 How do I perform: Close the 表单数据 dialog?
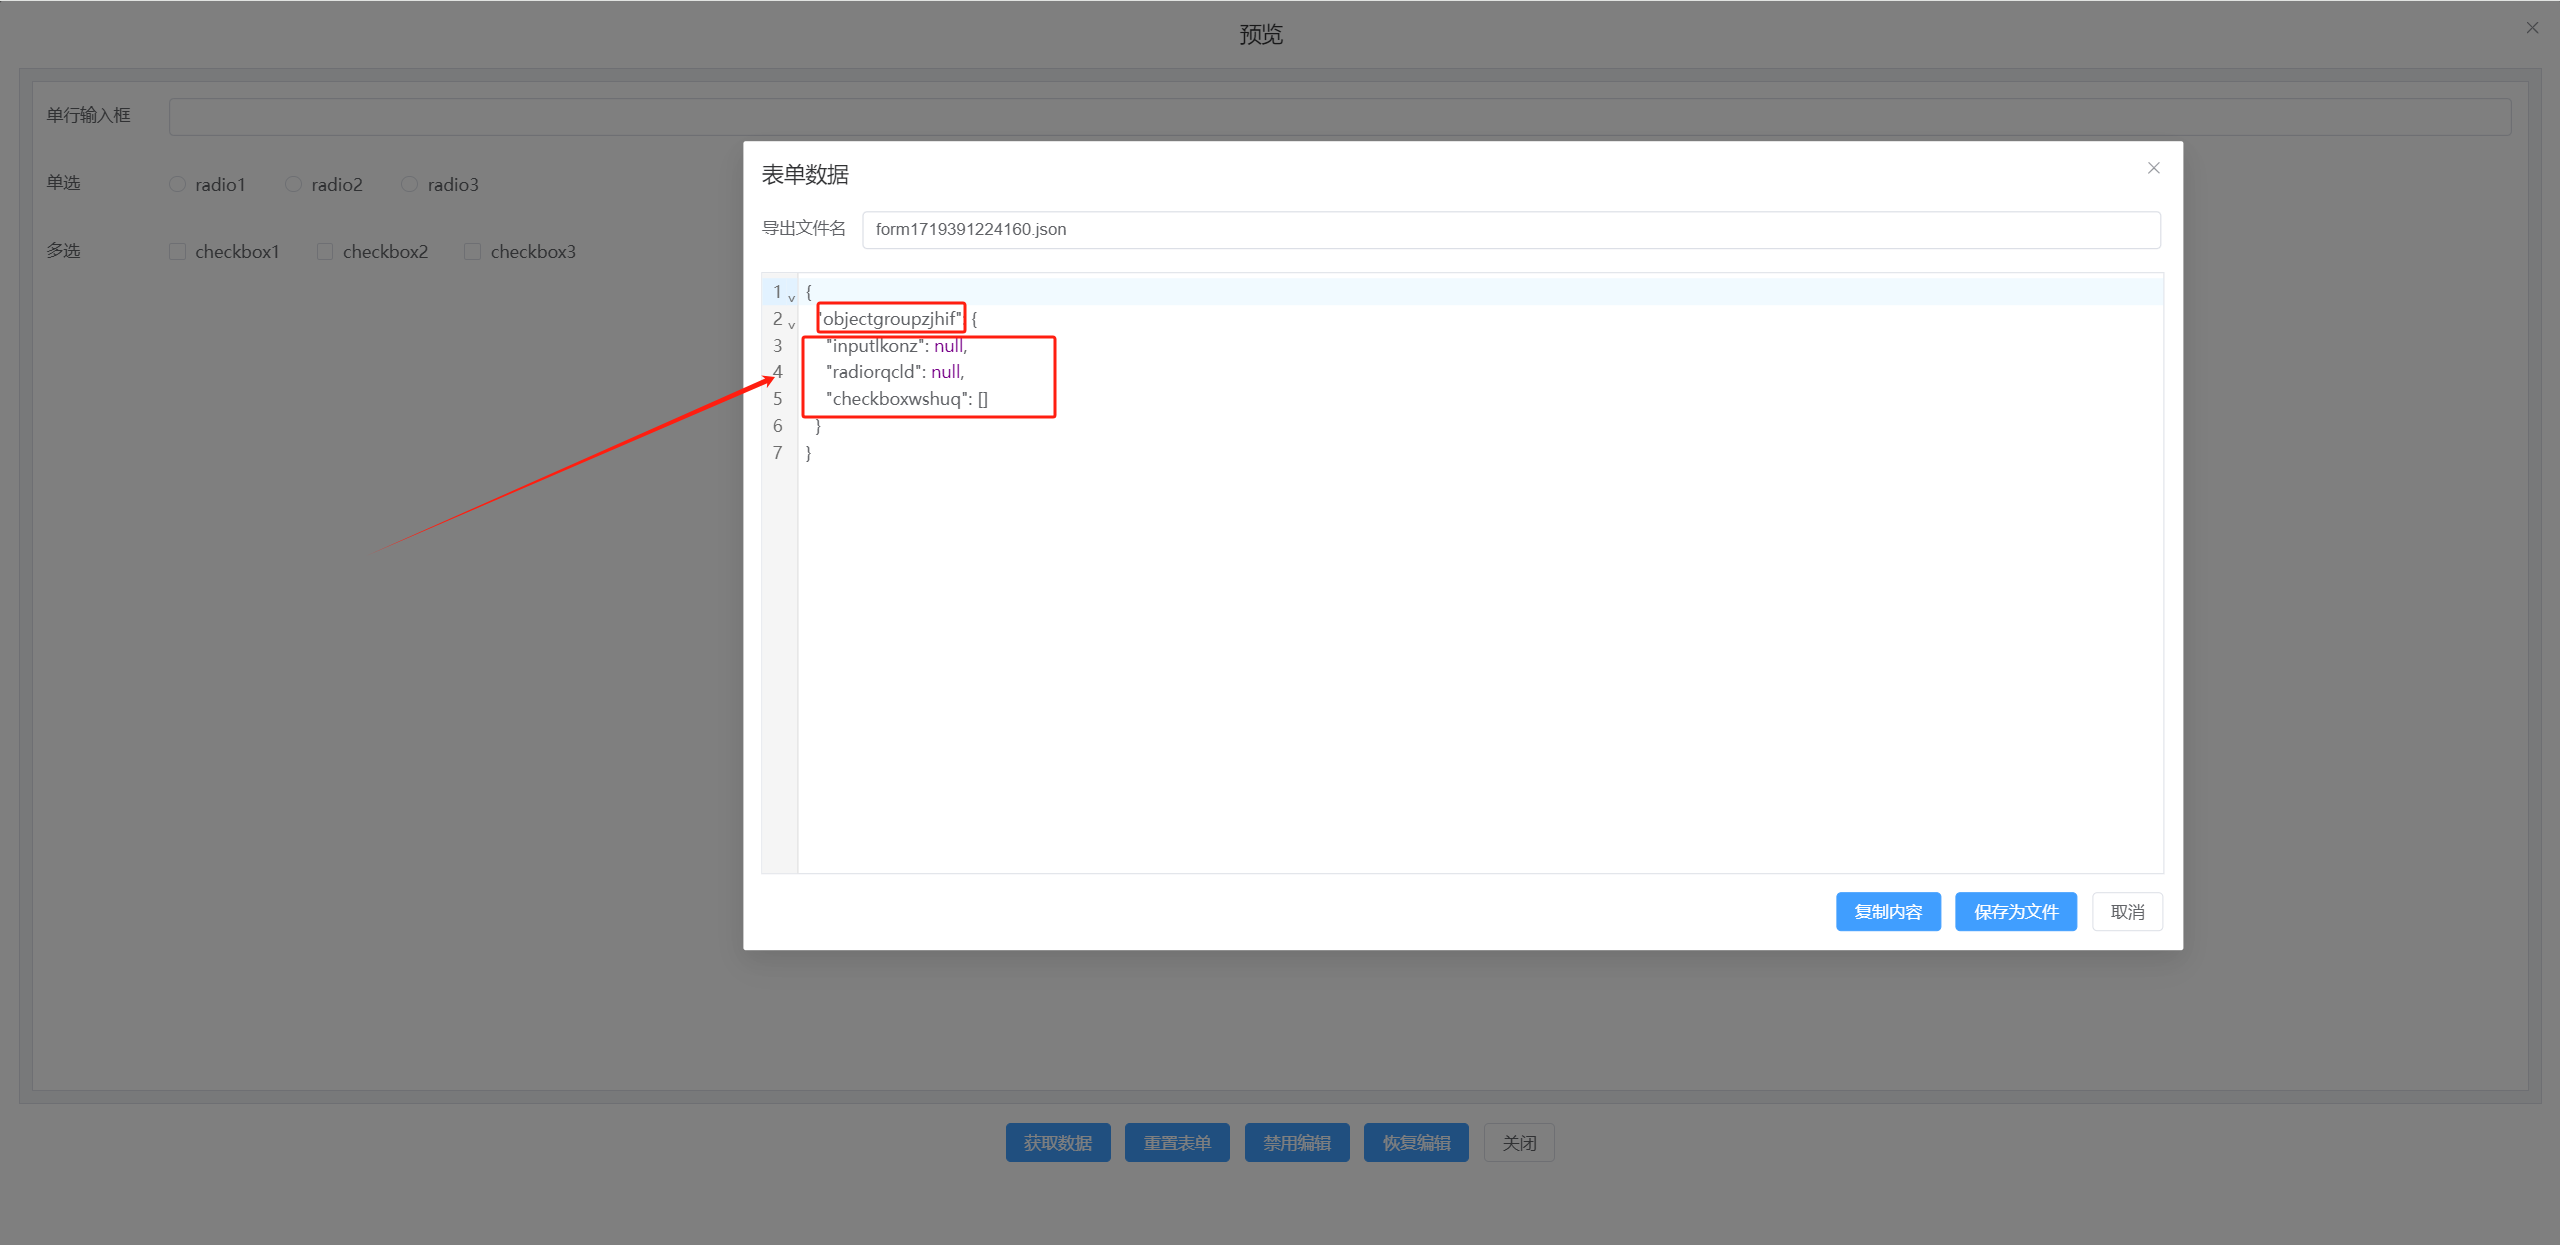click(x=2153, y=168)
